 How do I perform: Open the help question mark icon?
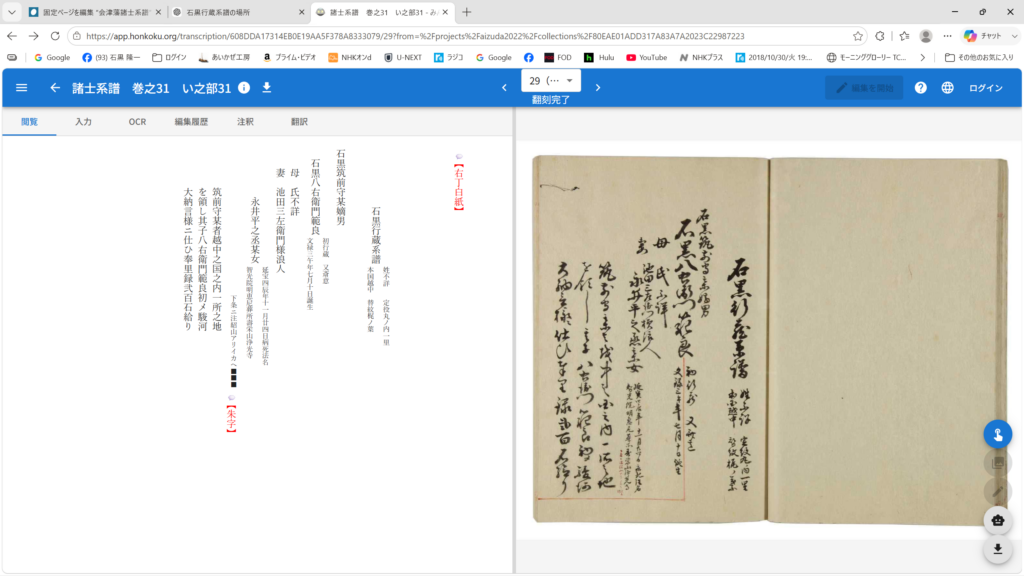921,88
